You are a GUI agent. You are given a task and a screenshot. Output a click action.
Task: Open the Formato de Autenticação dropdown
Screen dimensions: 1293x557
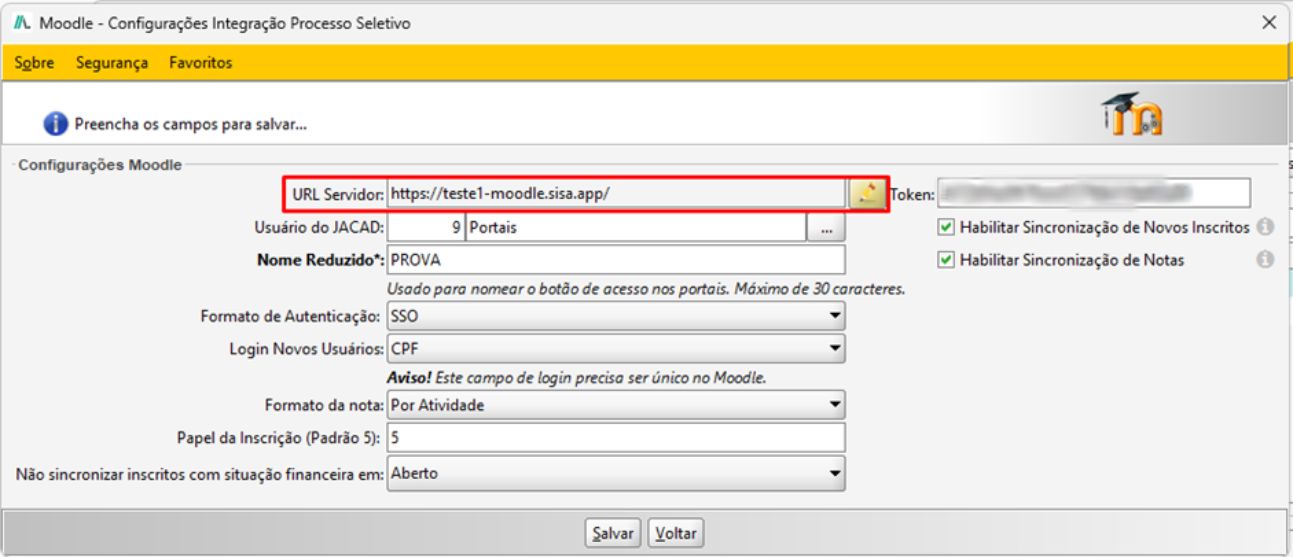point(616,316)
